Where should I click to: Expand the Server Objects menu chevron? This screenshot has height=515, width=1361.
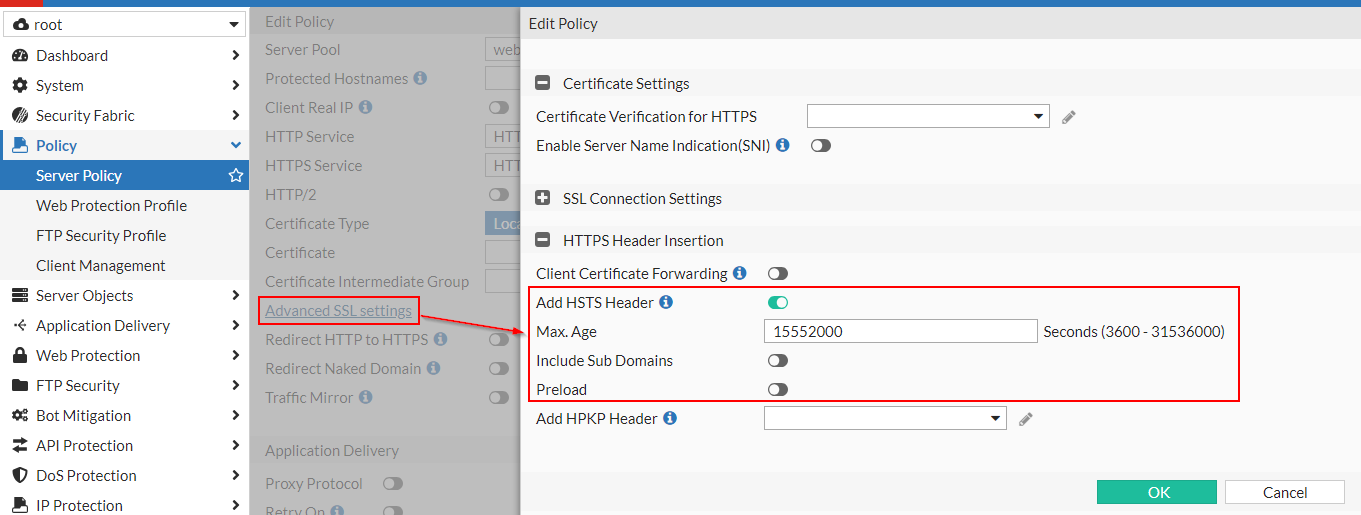pos(236,296)
